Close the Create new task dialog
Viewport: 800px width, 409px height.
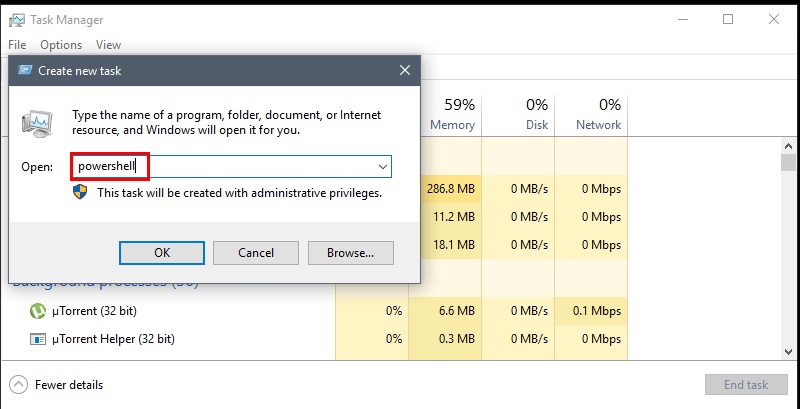[x=405, y=70]
